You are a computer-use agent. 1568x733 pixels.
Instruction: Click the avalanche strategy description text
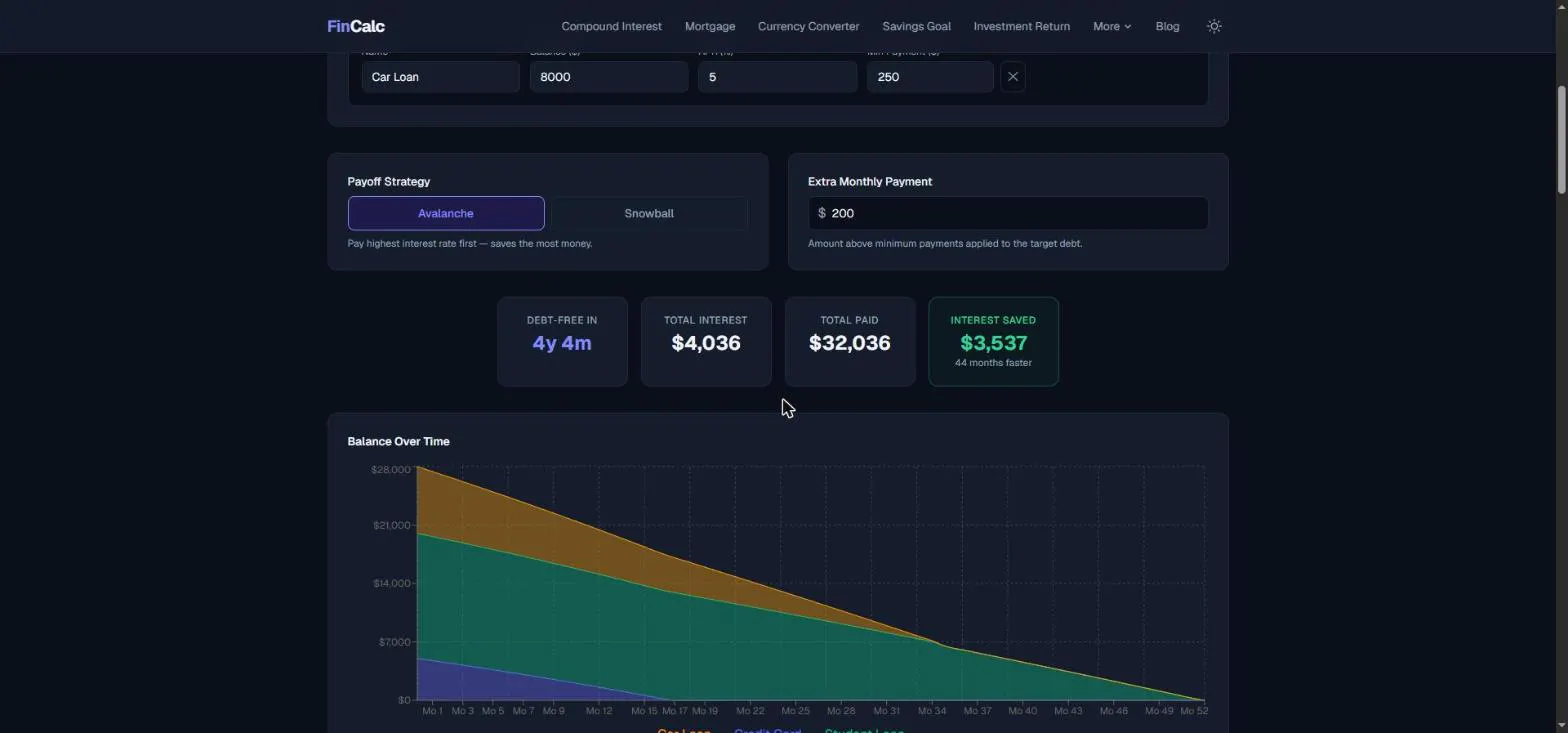click(469, 244)
